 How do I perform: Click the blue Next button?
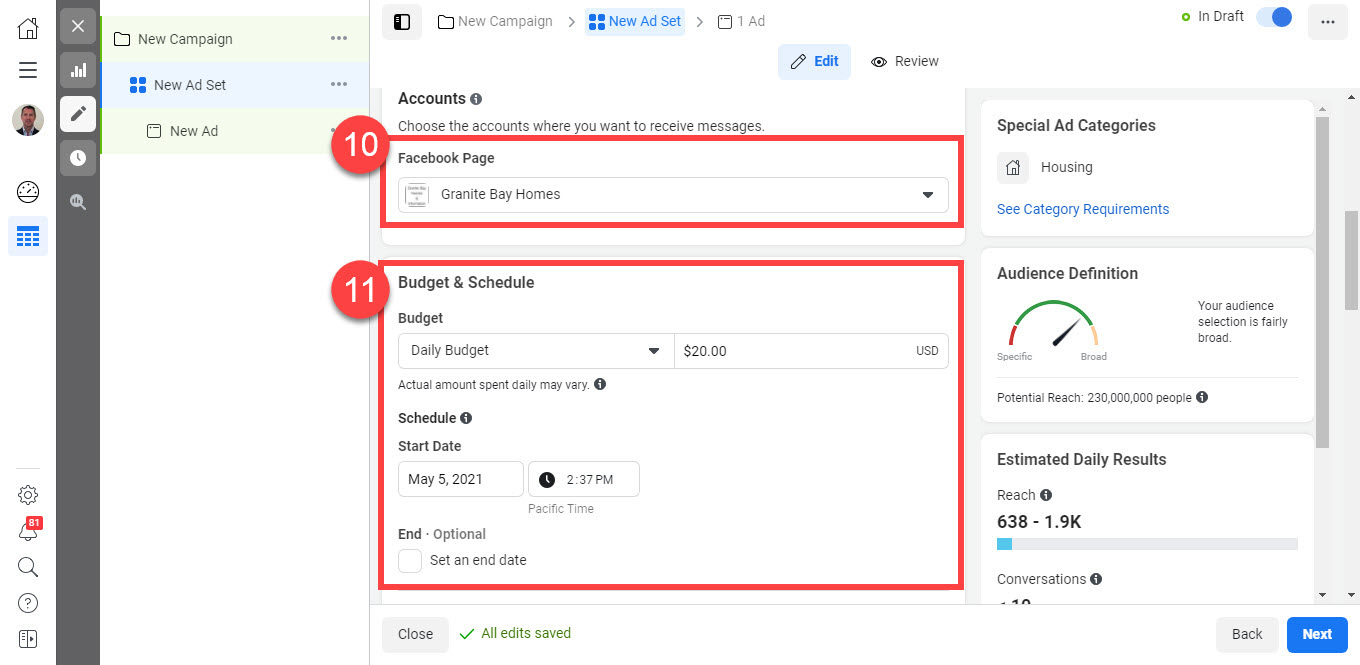click(x=1317, y=634)
